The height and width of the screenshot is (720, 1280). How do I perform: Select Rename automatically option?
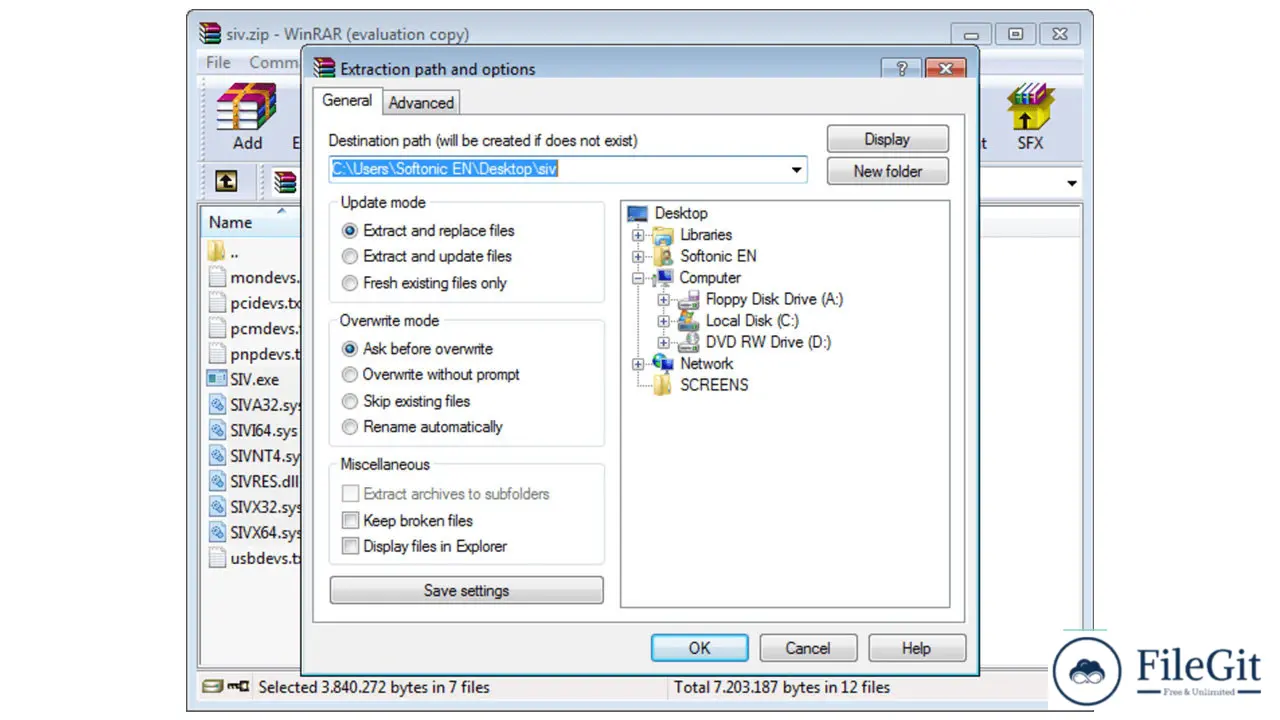(x=350, y=427)
